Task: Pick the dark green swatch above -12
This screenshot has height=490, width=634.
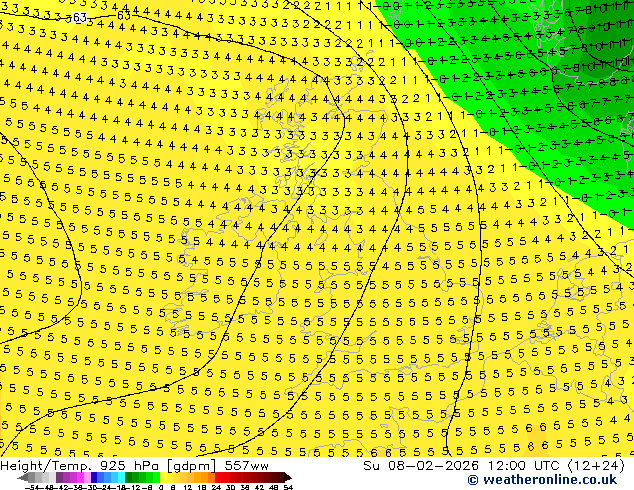Action: pos(128,477)
